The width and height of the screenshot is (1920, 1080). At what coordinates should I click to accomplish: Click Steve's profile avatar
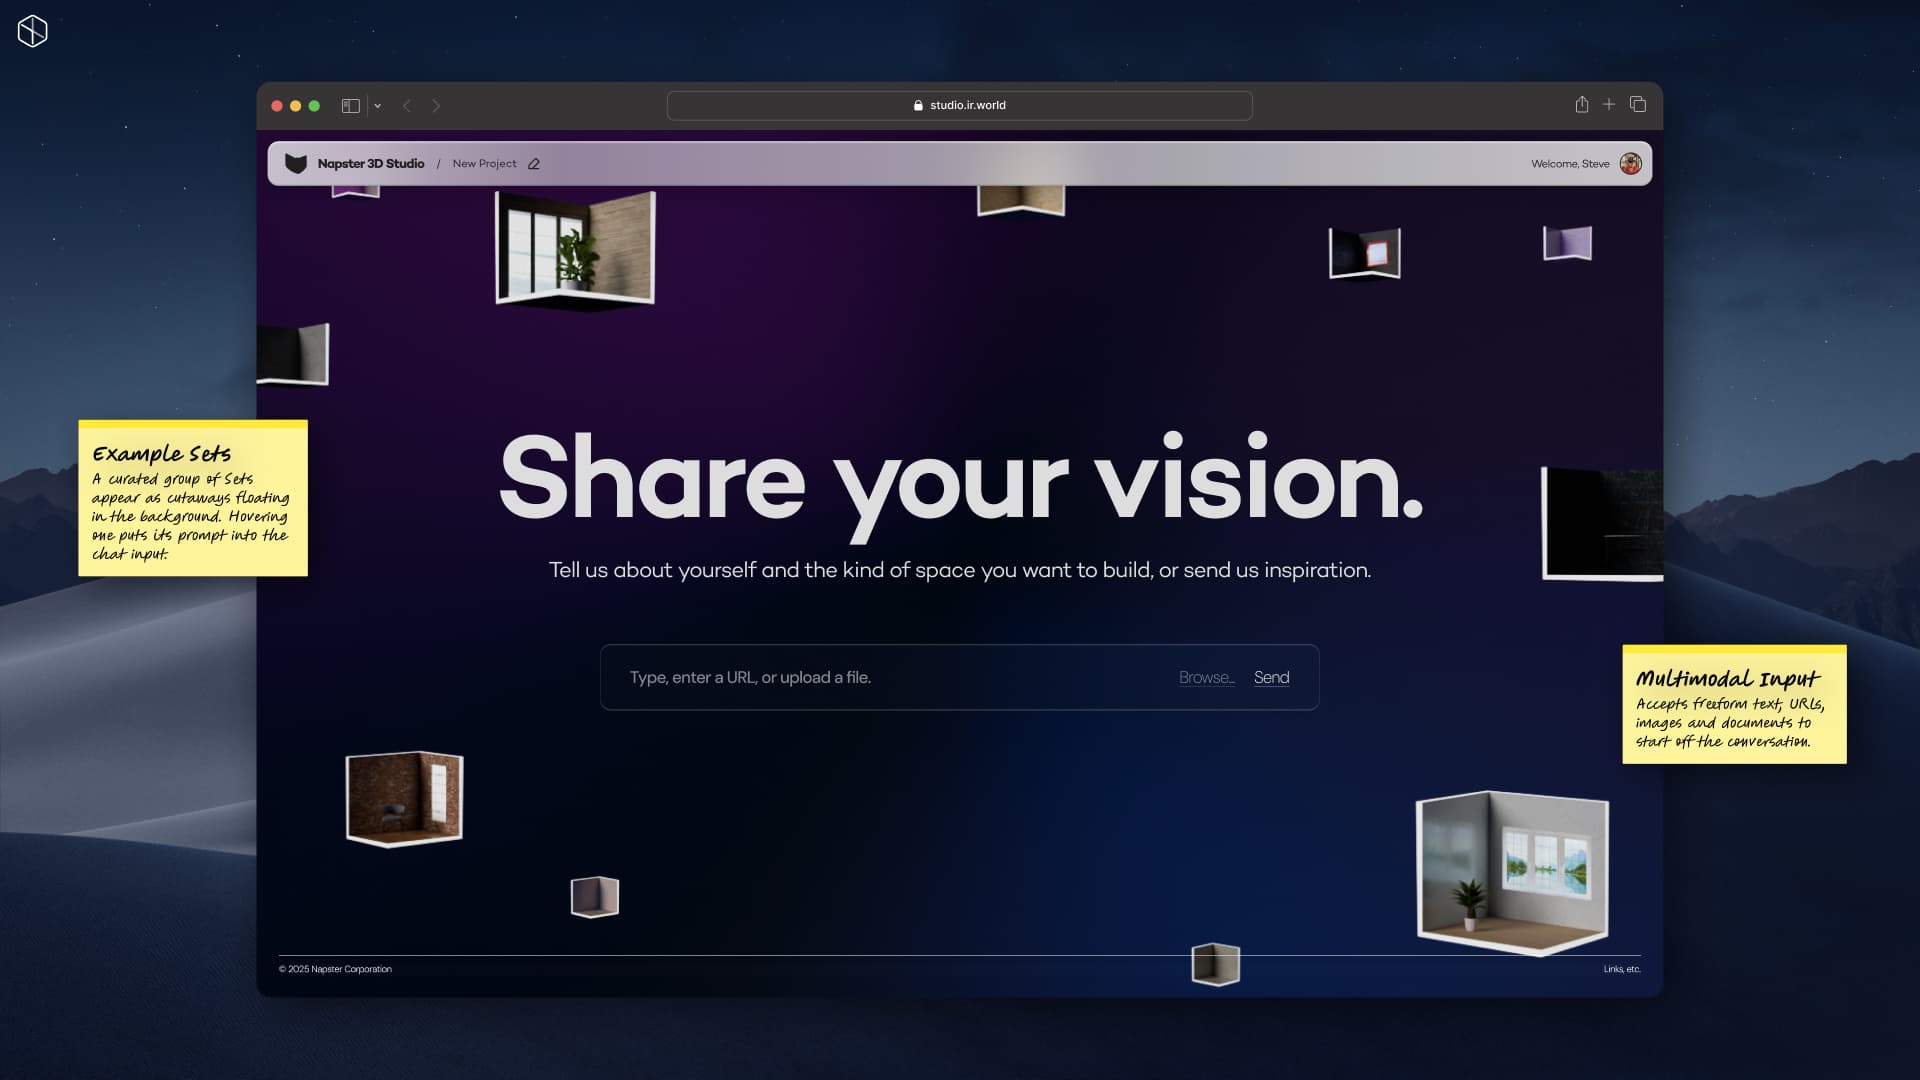pos(1630,163)
